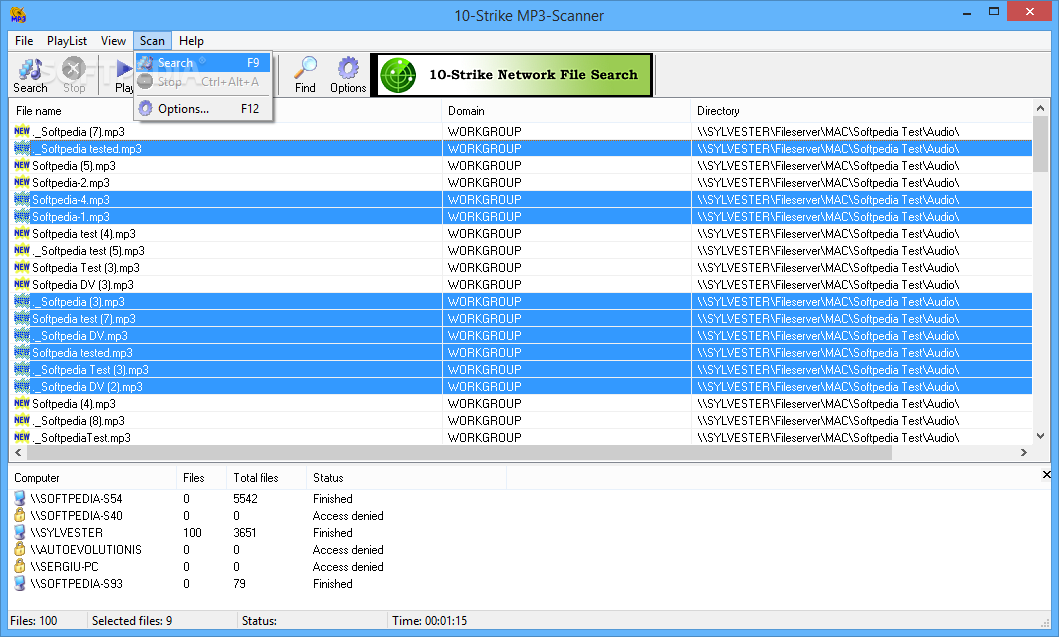
Task: Click the Files column header
Action: pyautogui.click(x=201, y=478)
